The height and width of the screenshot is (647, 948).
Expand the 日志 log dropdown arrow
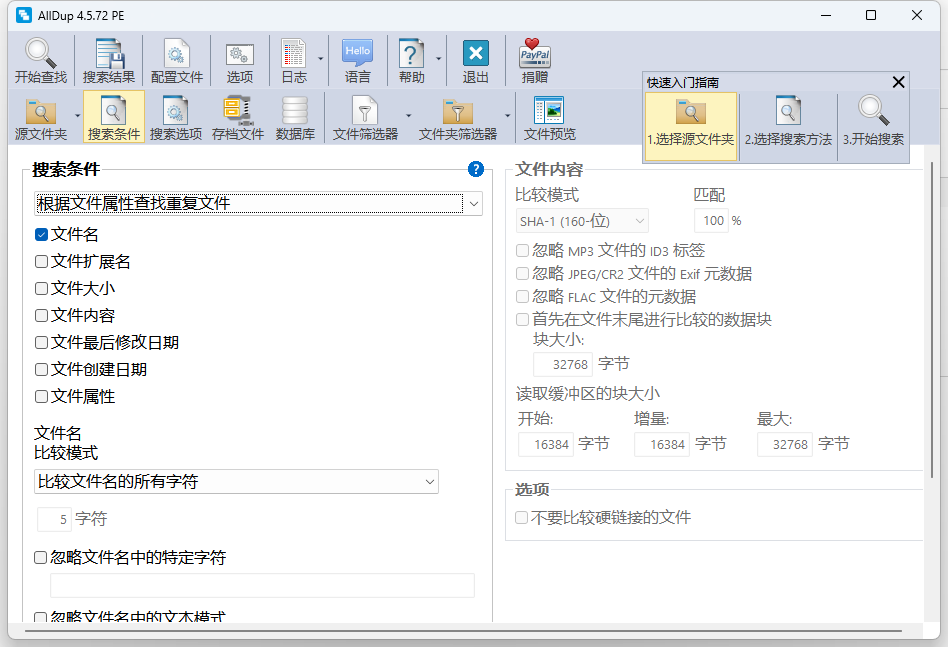tap(321, 59)
